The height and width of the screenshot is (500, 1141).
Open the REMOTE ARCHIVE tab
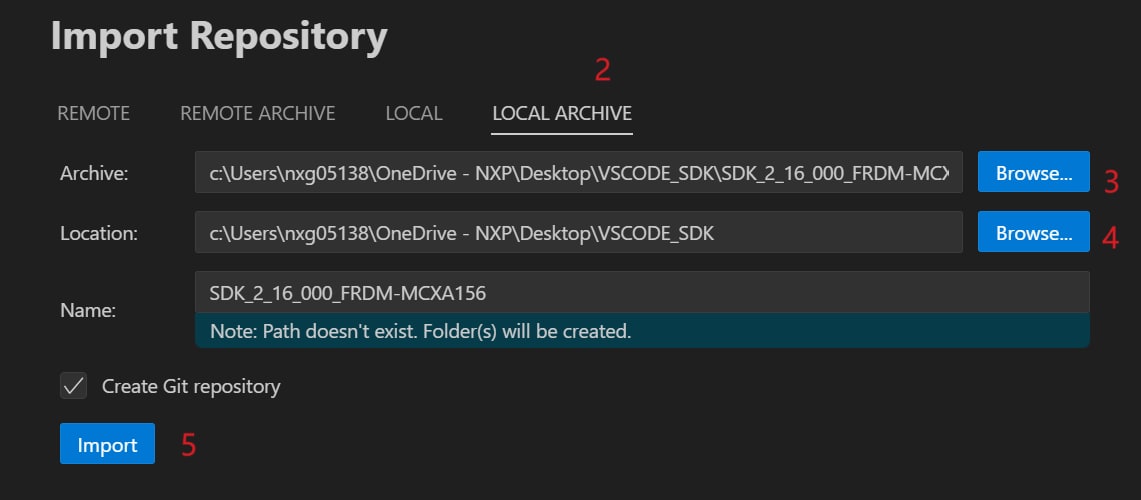pos(257,113)
